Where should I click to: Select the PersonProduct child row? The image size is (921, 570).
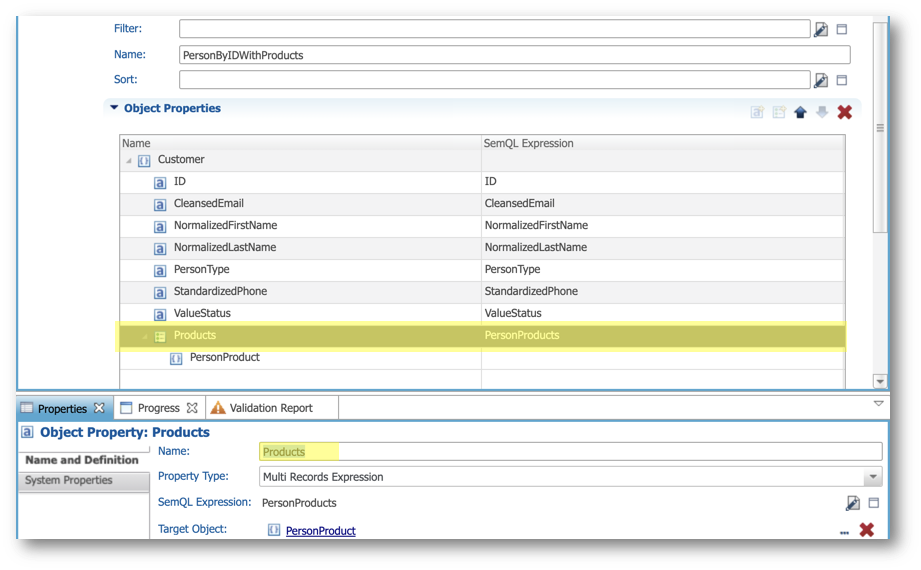pyautogui.click(x=482, y=358)
